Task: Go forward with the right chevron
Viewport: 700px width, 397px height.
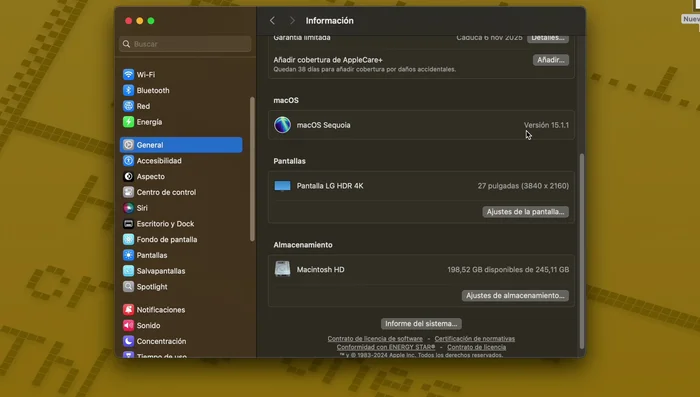Action: tap(292, 21)
